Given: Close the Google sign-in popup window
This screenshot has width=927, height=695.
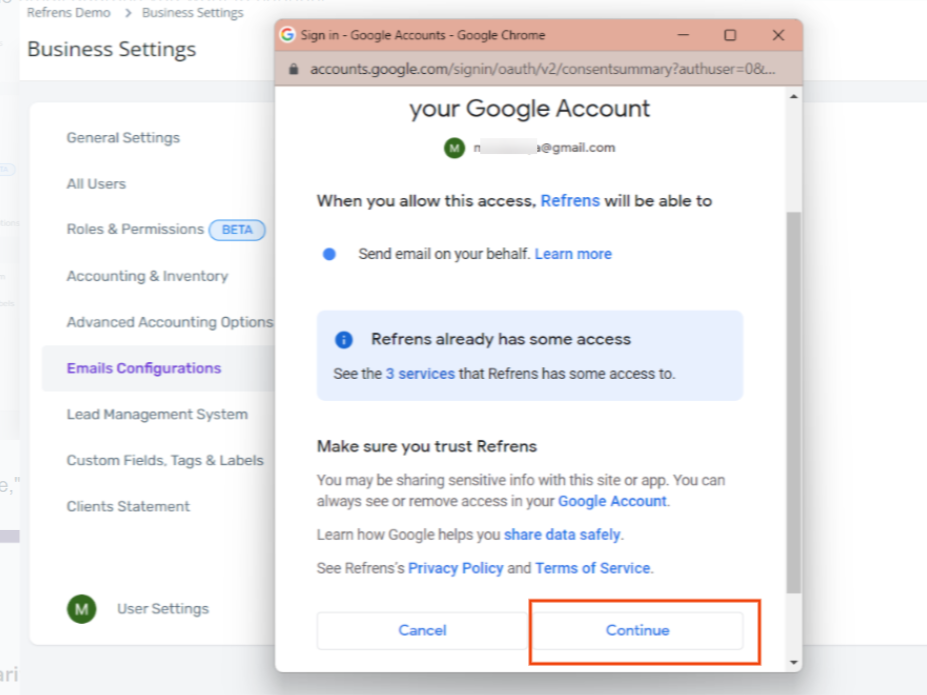Looking at the screenshot, I should (778, 35).
